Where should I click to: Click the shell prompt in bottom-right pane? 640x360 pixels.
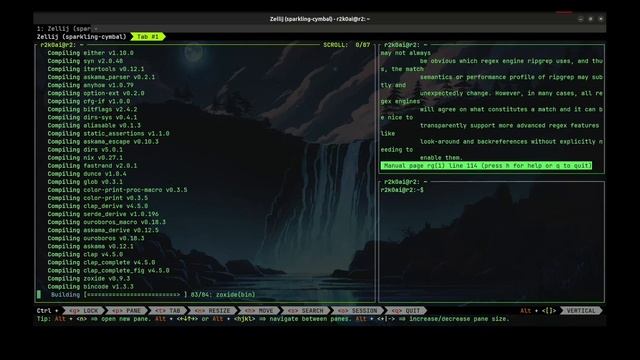click(402, 190)
